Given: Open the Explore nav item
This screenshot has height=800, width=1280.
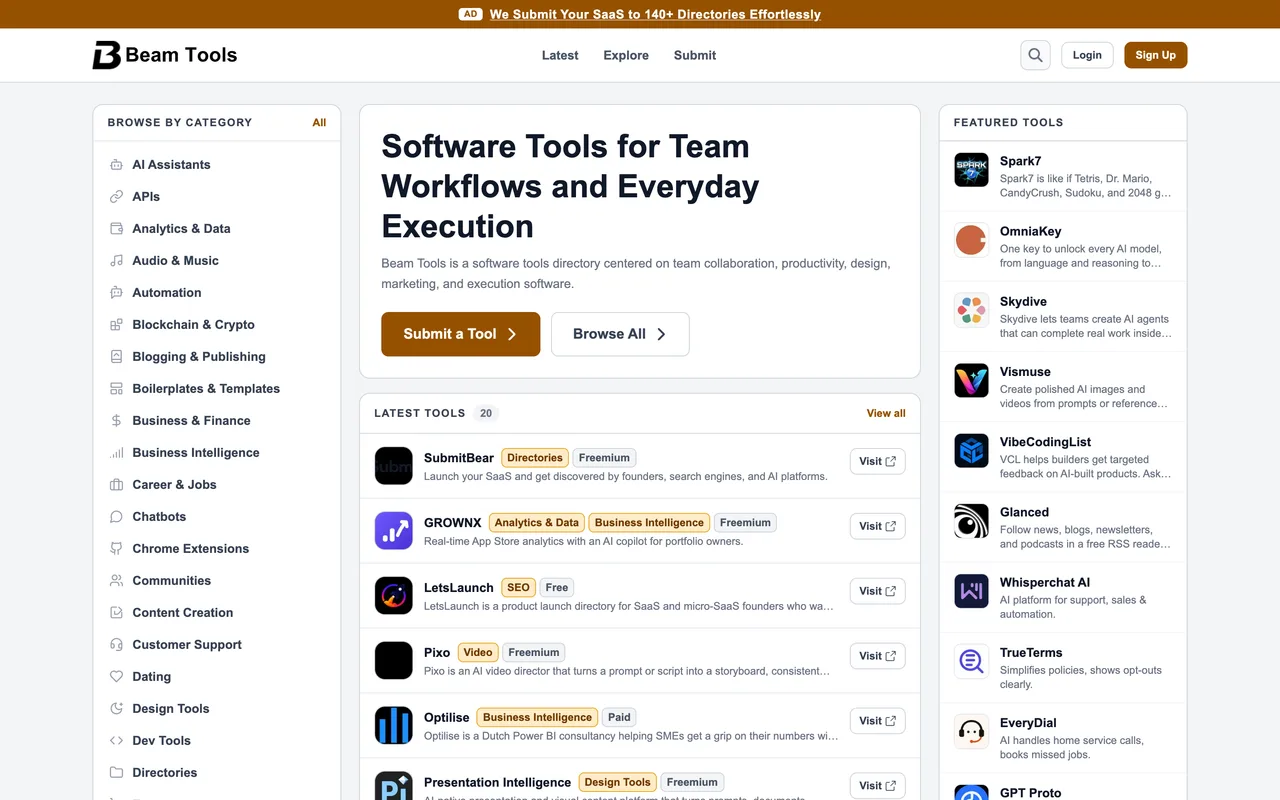Looking at the screenshot, I should tap(626, 55).
